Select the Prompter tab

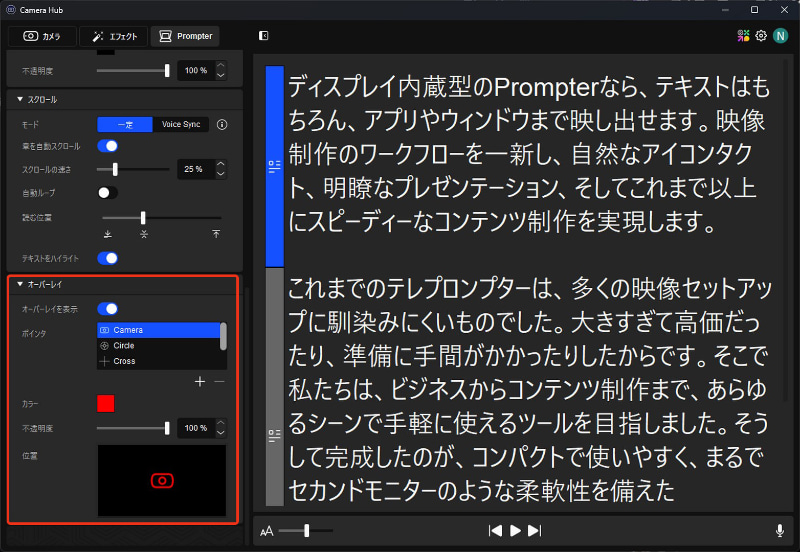185,36
